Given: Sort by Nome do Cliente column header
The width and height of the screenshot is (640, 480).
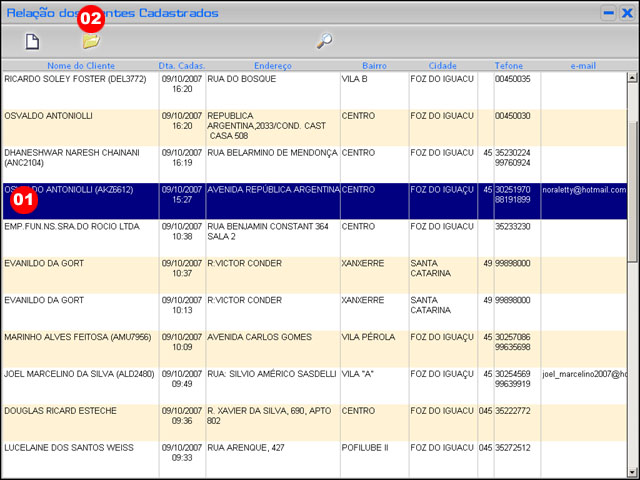Looking at the screenshot, I should 80,66.
